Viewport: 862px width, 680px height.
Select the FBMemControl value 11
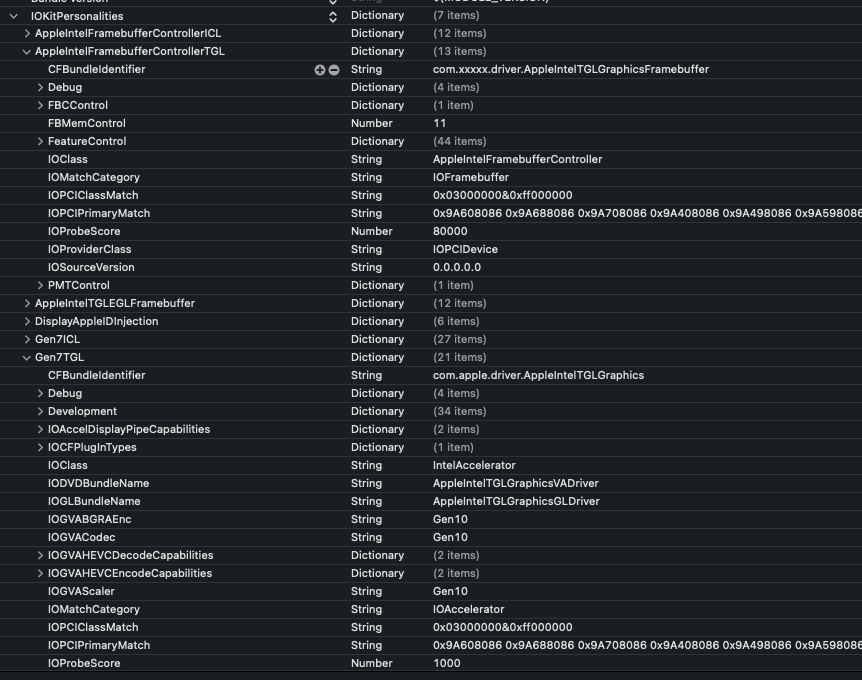coord(439,123)
